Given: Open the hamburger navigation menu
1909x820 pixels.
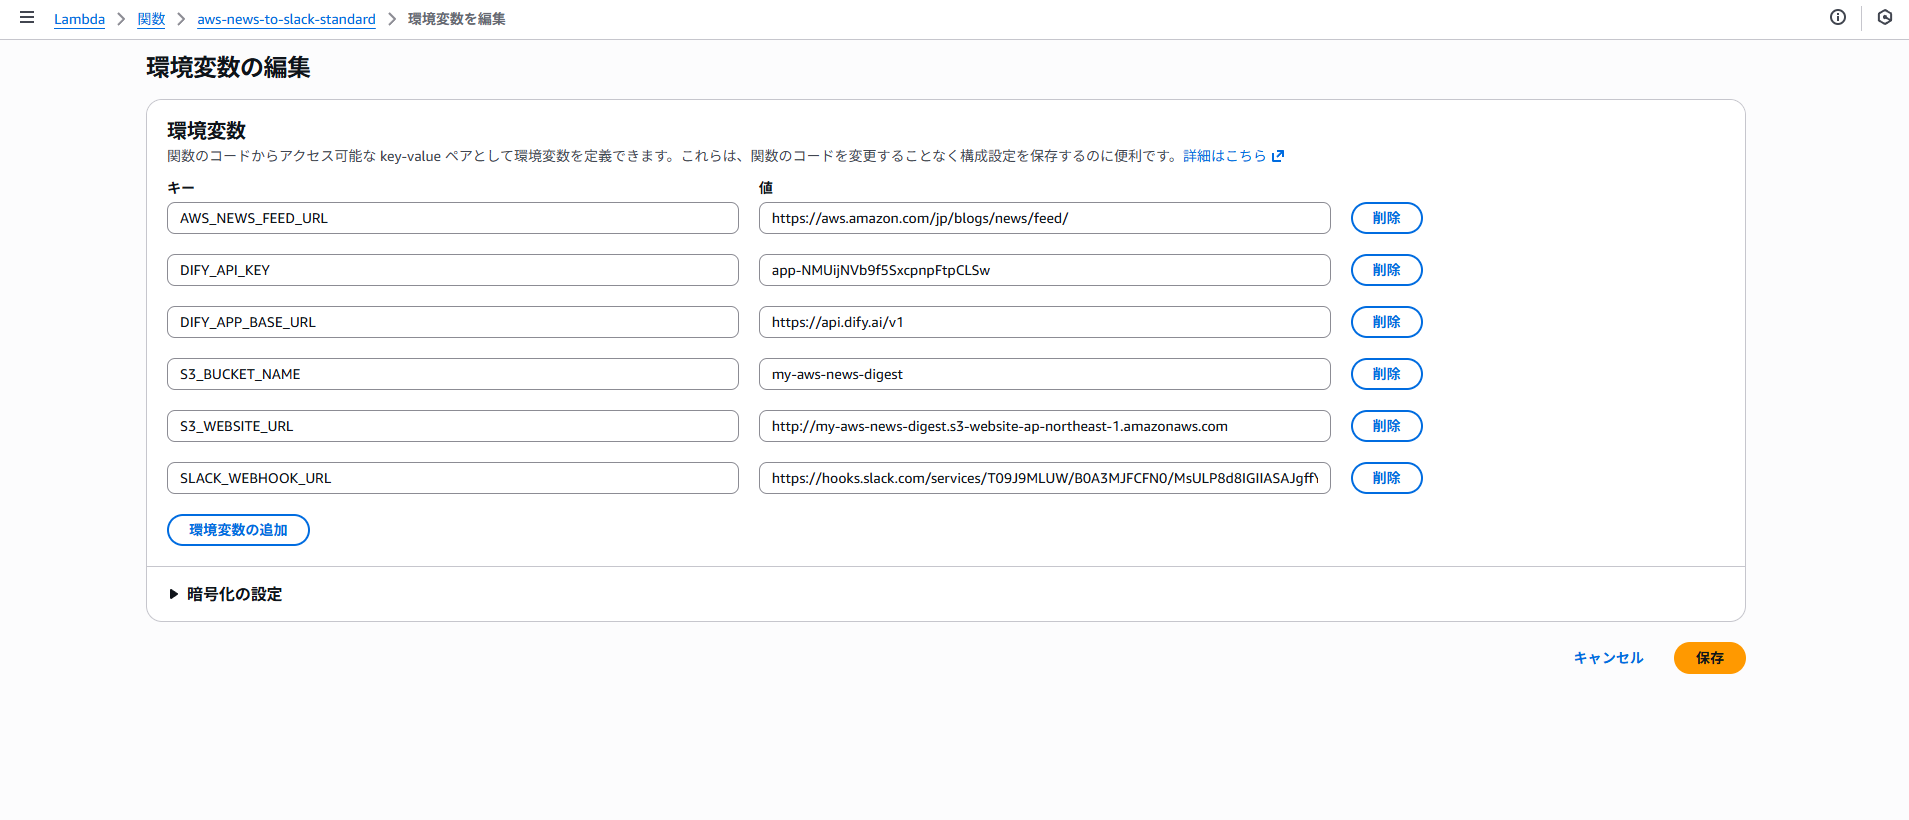Looking at the screenshot, I should [x=27, y=18].
